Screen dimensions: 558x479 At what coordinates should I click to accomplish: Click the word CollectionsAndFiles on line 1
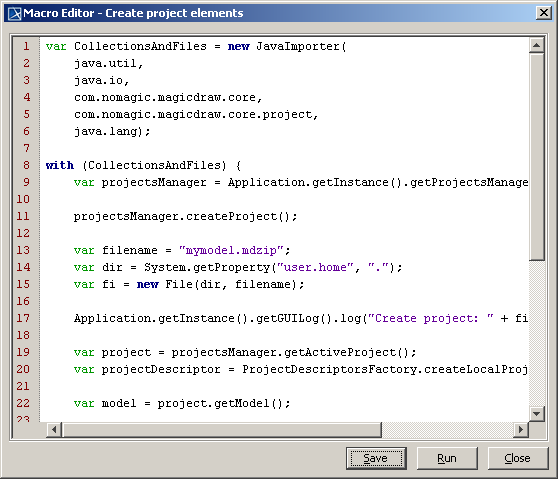(140, 46)
